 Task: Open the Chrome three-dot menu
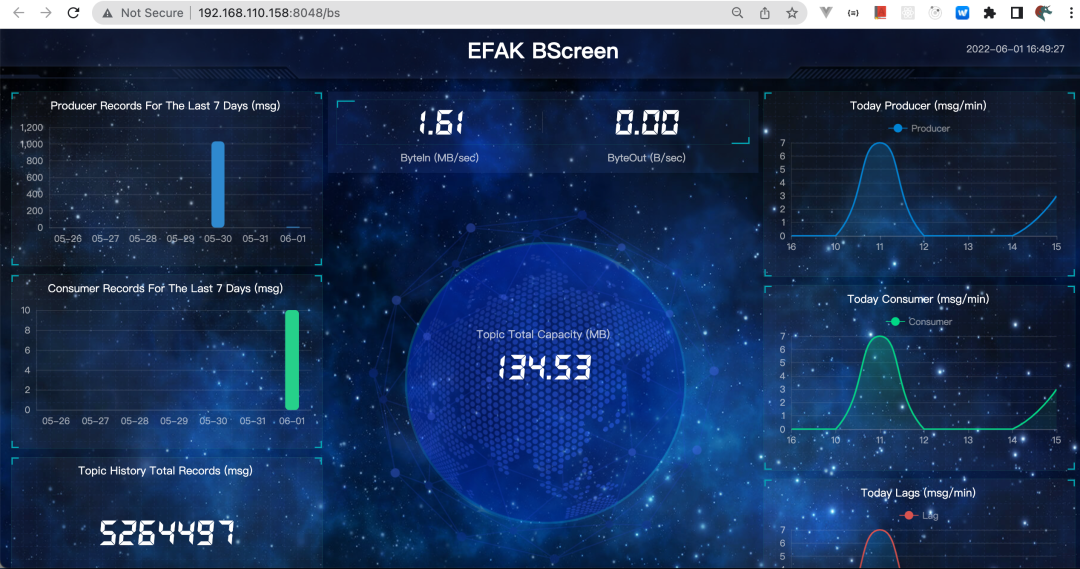(1071, 12)
